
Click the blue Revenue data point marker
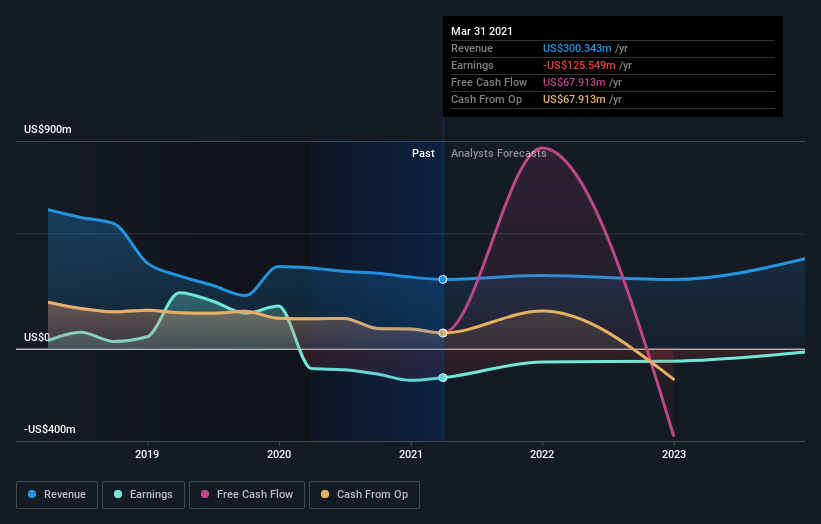click(443, 280)
